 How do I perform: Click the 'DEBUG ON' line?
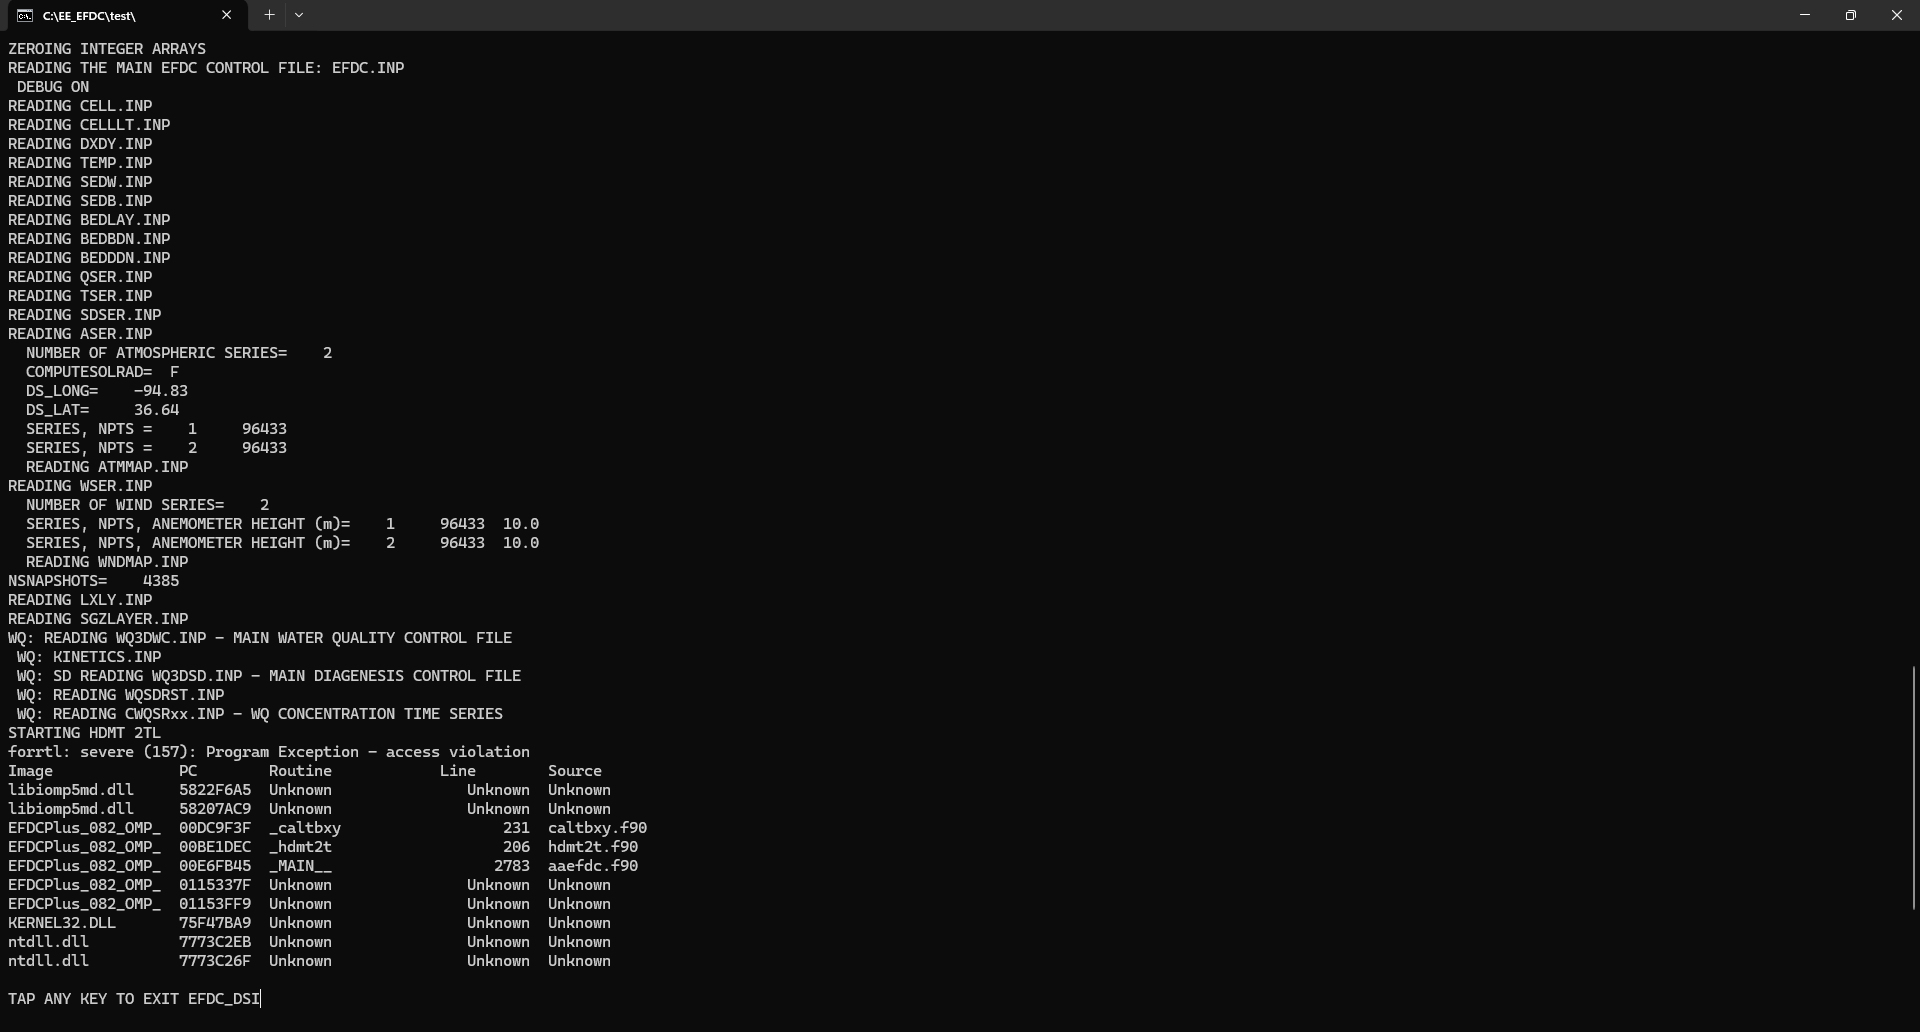click(x=53, y=87)
